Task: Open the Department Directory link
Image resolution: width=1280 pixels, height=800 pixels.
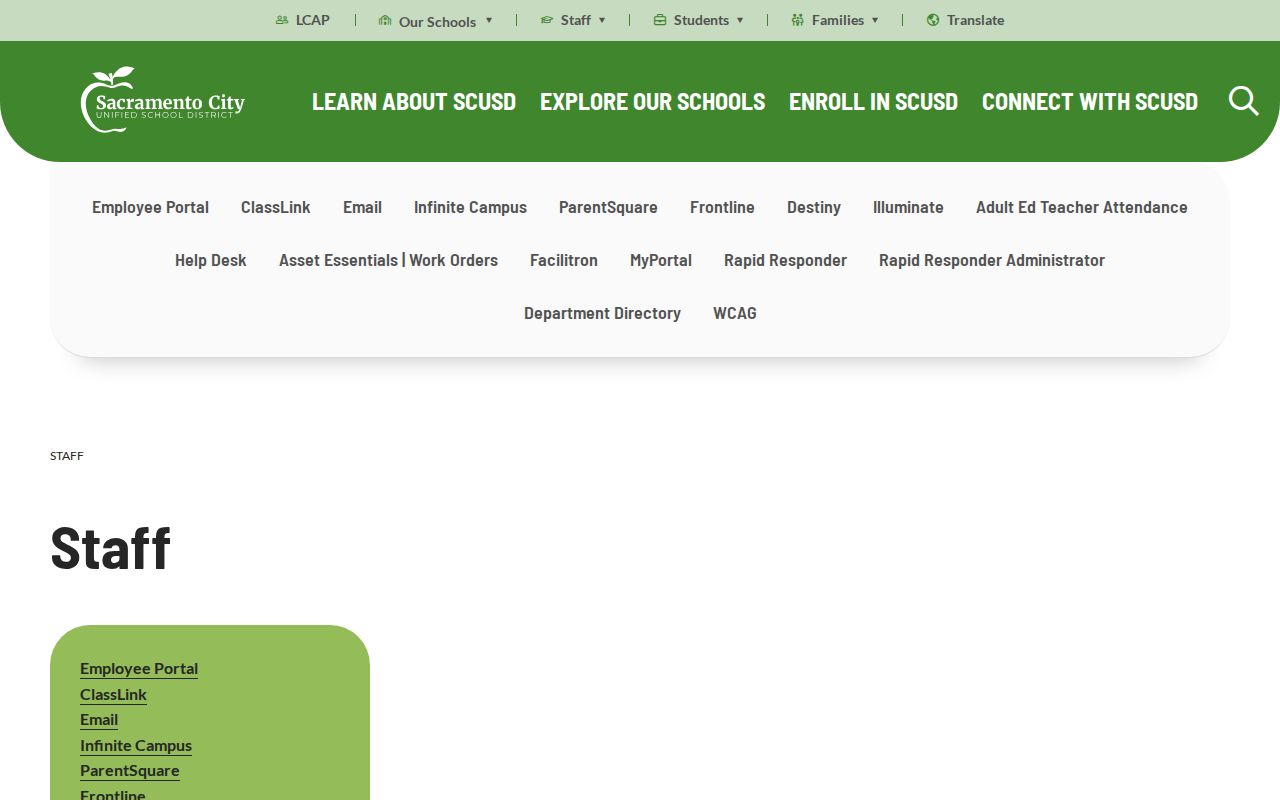Action: click(x=602, y=313)
